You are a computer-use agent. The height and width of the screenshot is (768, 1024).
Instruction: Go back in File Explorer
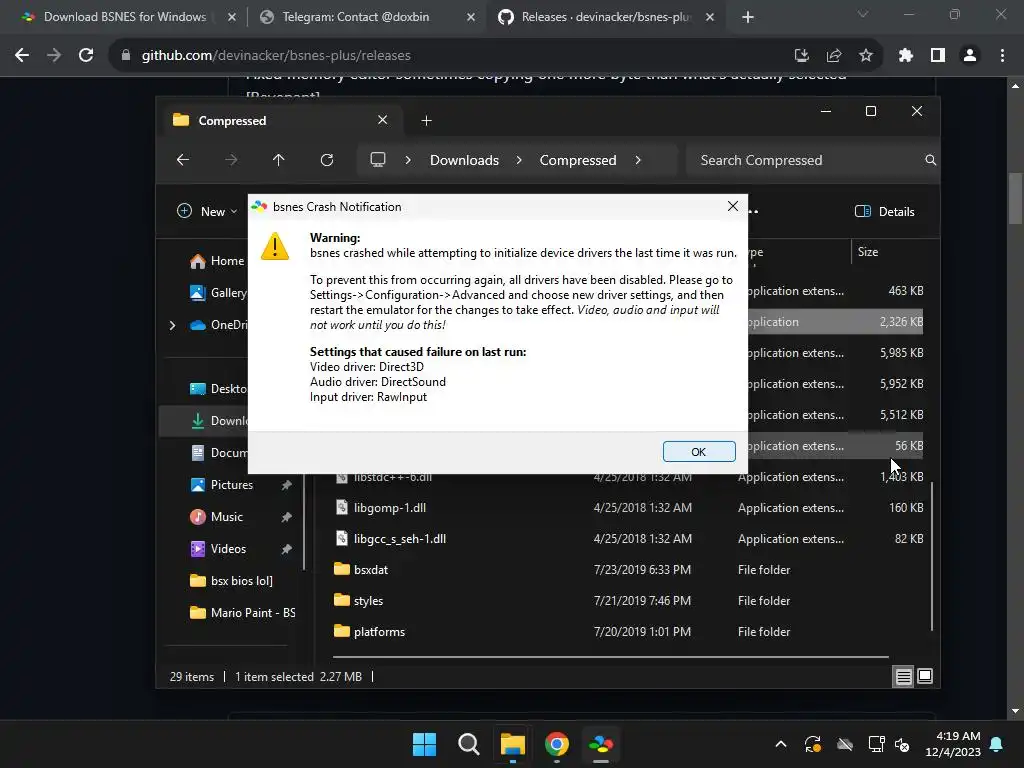(183, 160)
